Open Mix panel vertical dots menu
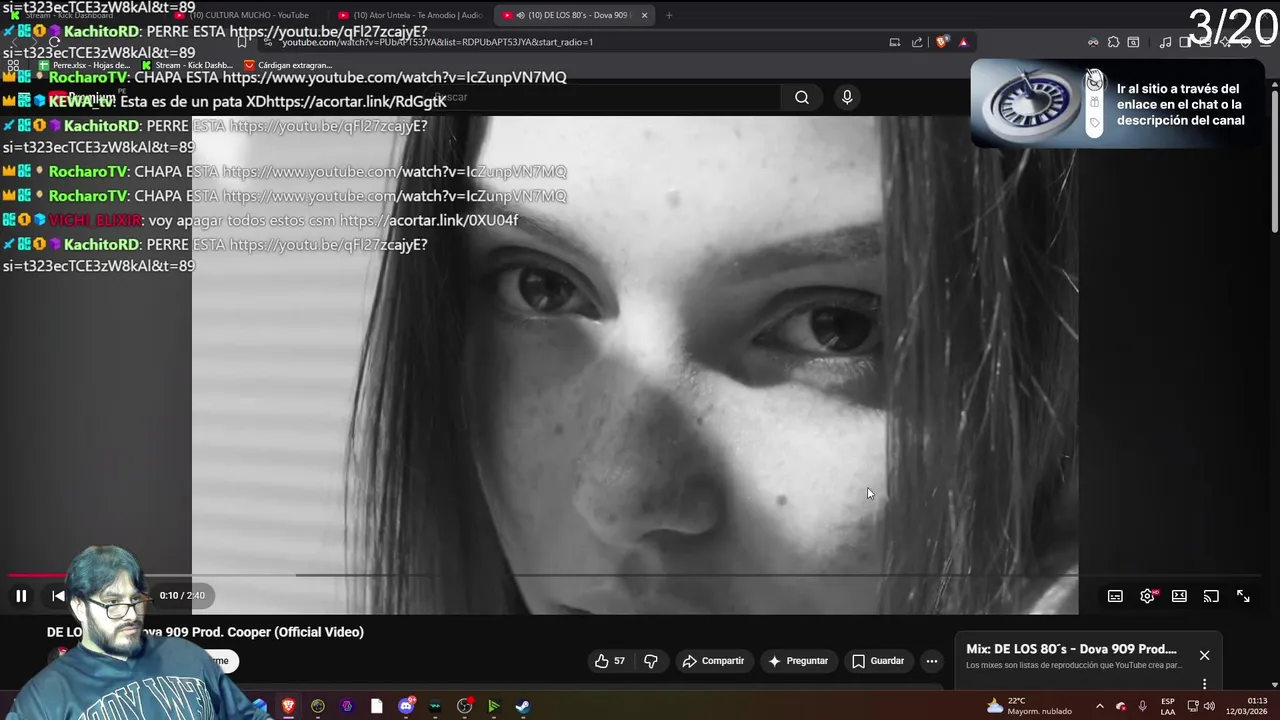 tap(1204, 684)
